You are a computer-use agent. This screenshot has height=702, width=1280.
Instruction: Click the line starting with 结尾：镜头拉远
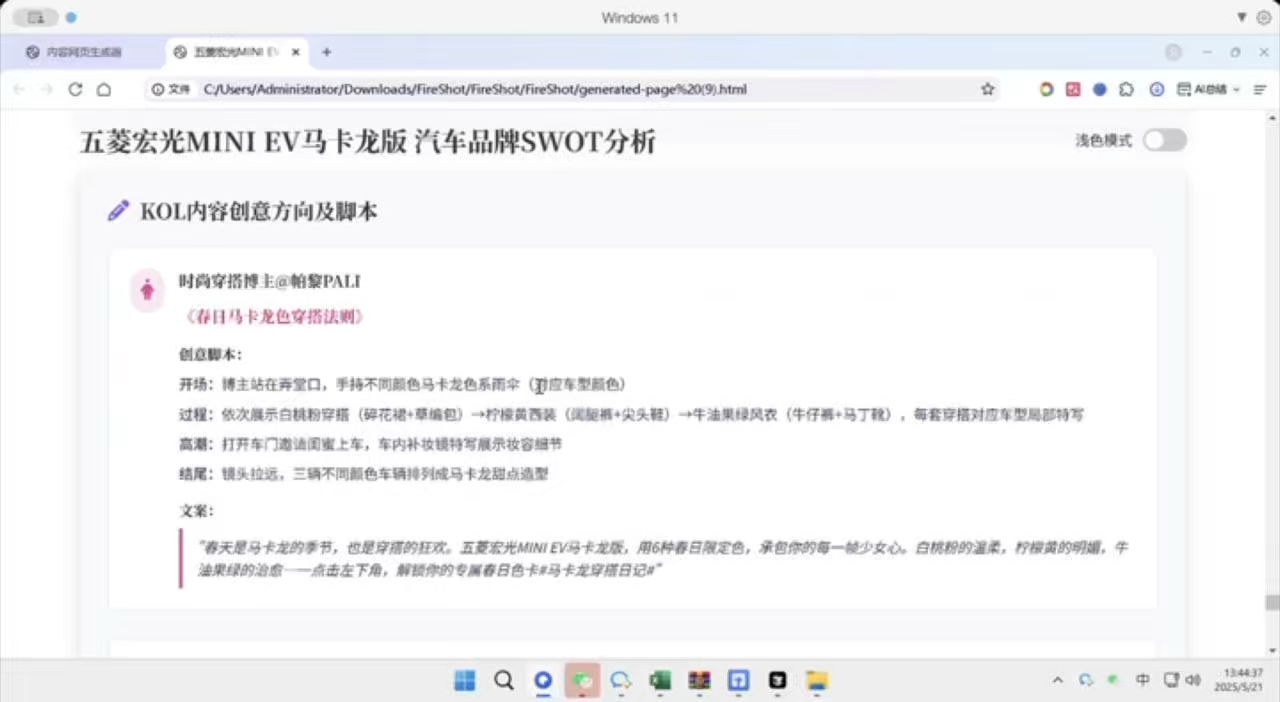(x=364, y=474)
